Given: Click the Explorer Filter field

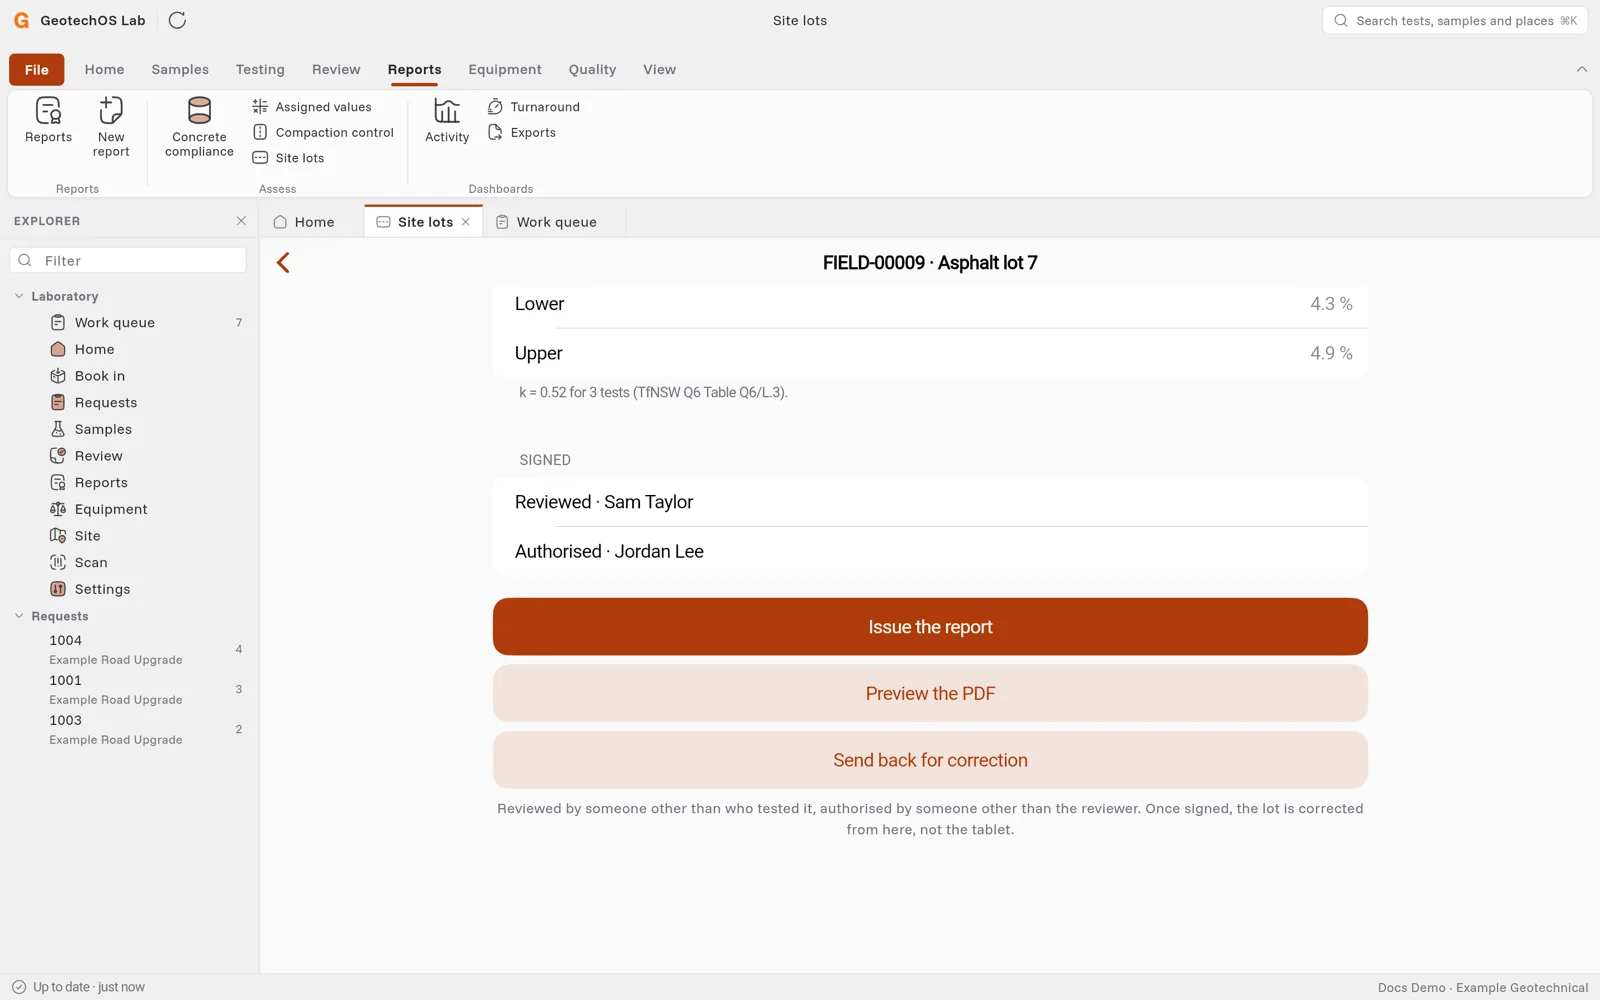Looking at the screenshot, I should (128, 261).
